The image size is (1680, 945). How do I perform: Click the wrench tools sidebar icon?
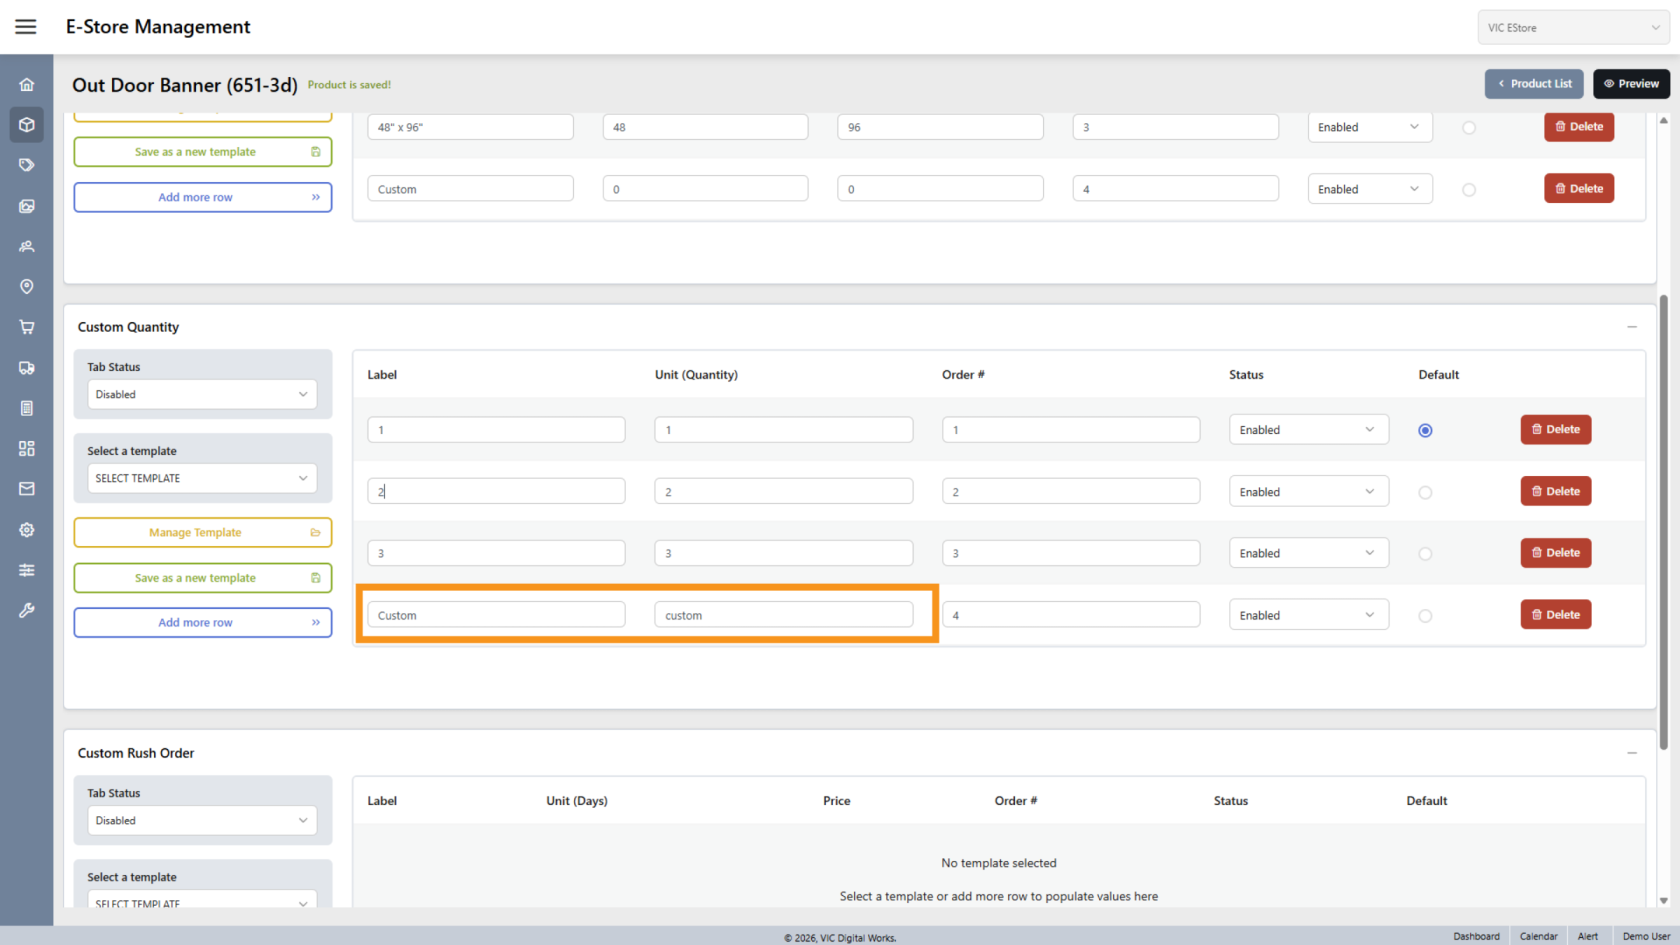click(x=27, y=610)
